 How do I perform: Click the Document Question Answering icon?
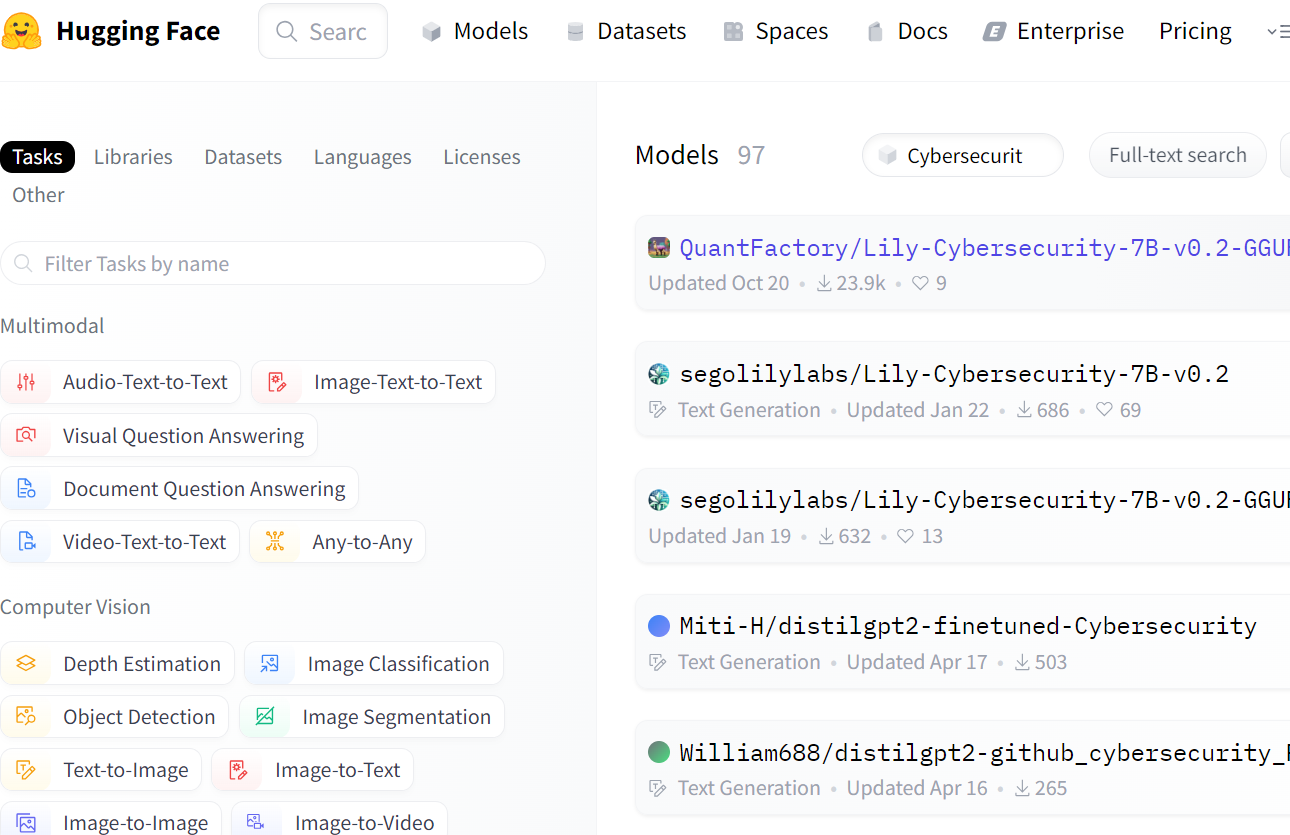click(x=26, y=489)
